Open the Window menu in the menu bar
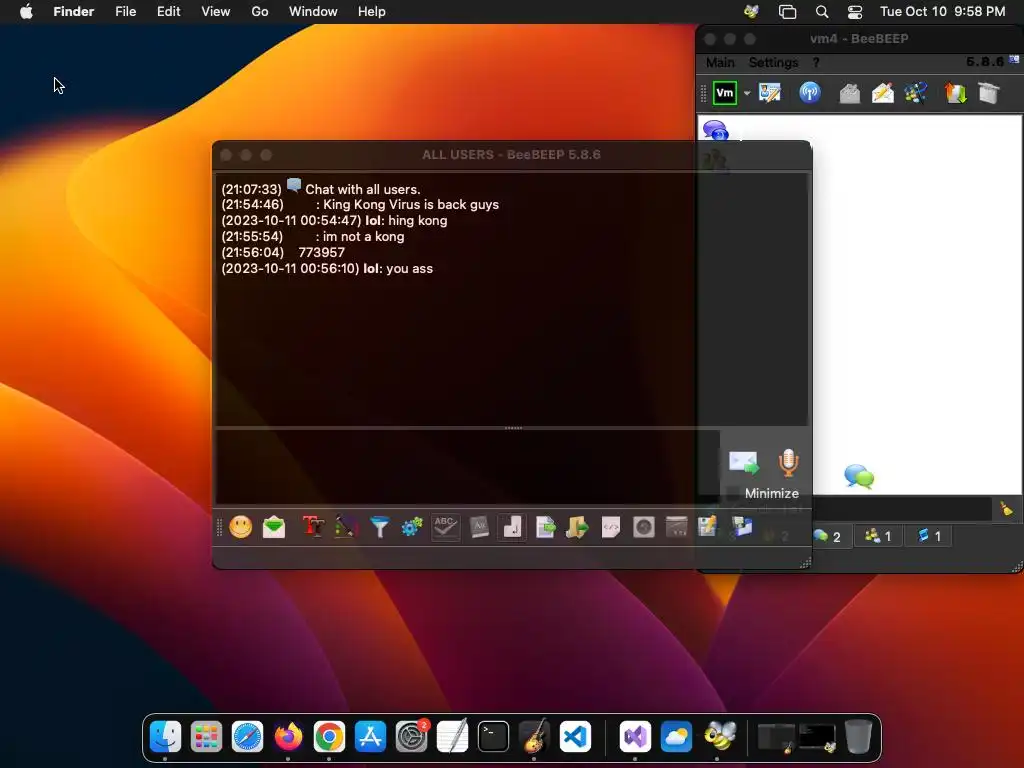 (313, 12)
